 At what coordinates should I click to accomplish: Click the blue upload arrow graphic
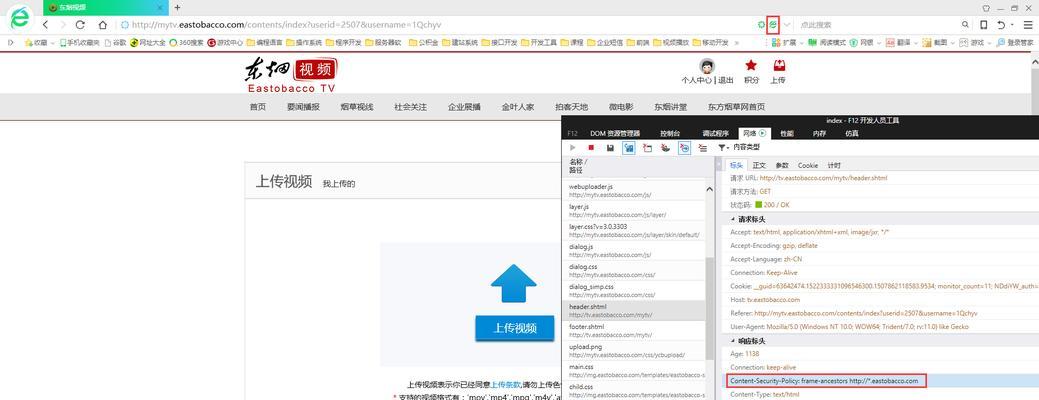click(x=514, y=283)
